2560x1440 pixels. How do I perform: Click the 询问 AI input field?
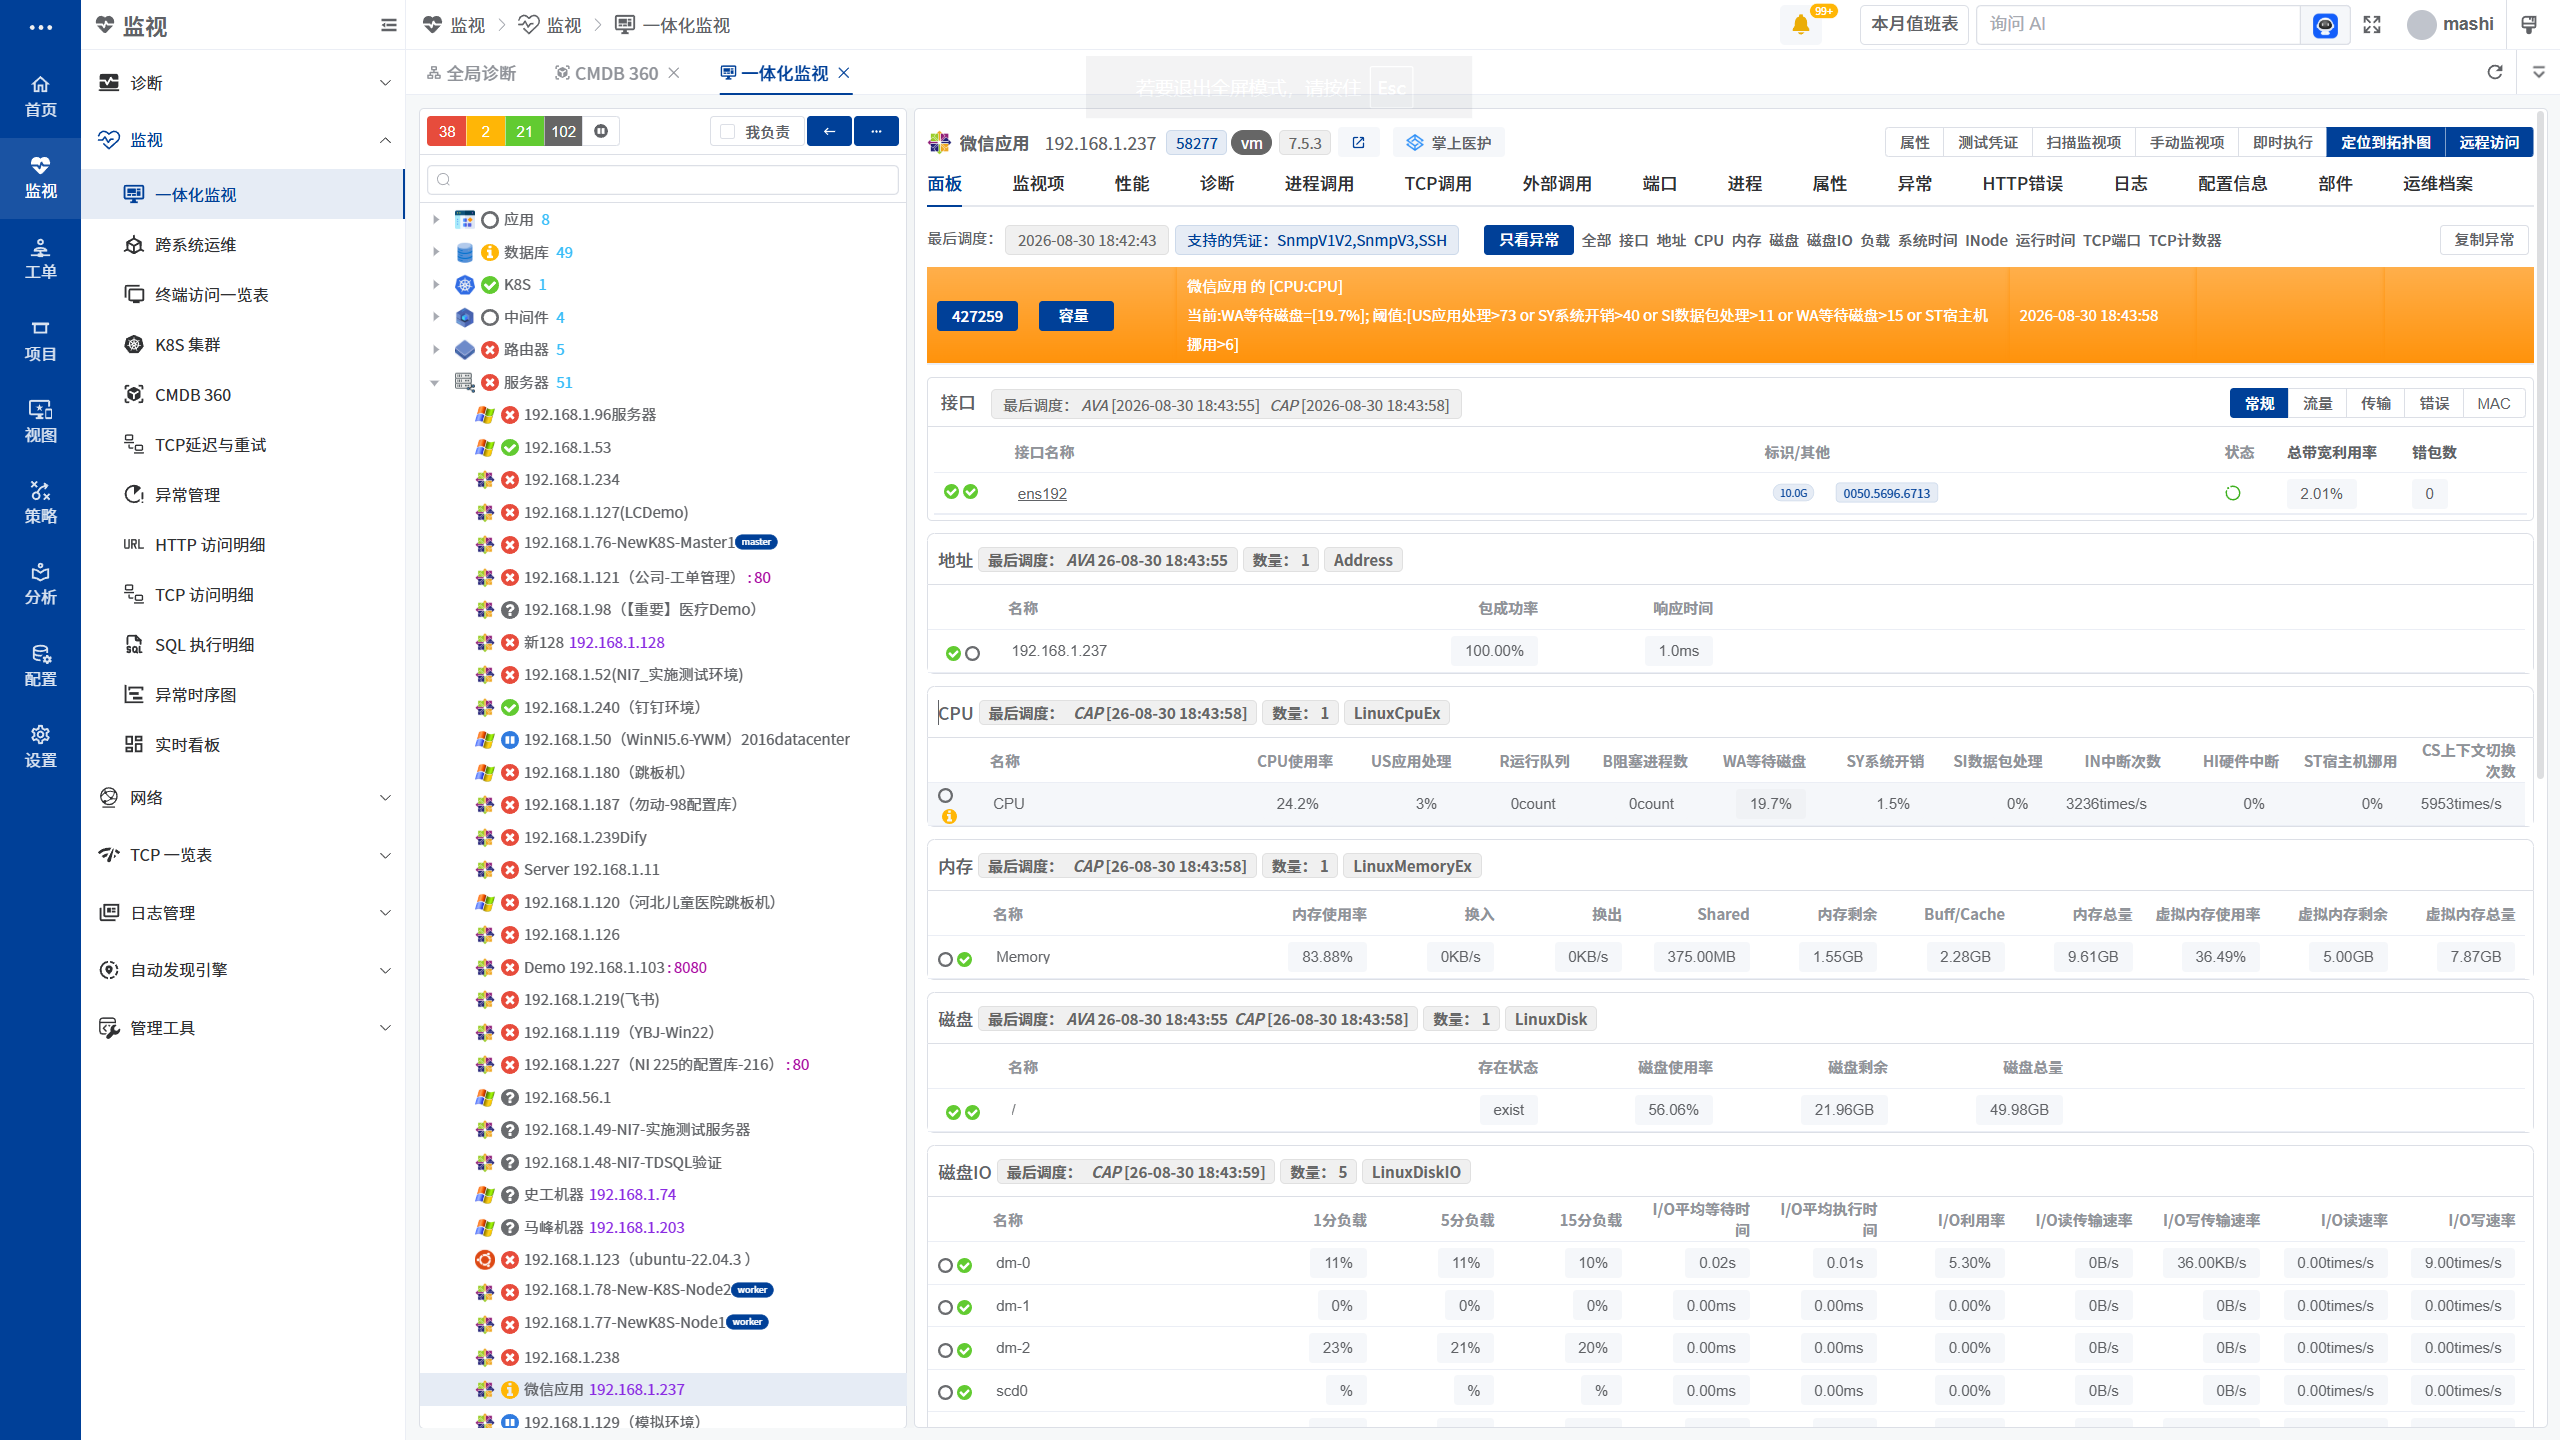pos(2140,24)
